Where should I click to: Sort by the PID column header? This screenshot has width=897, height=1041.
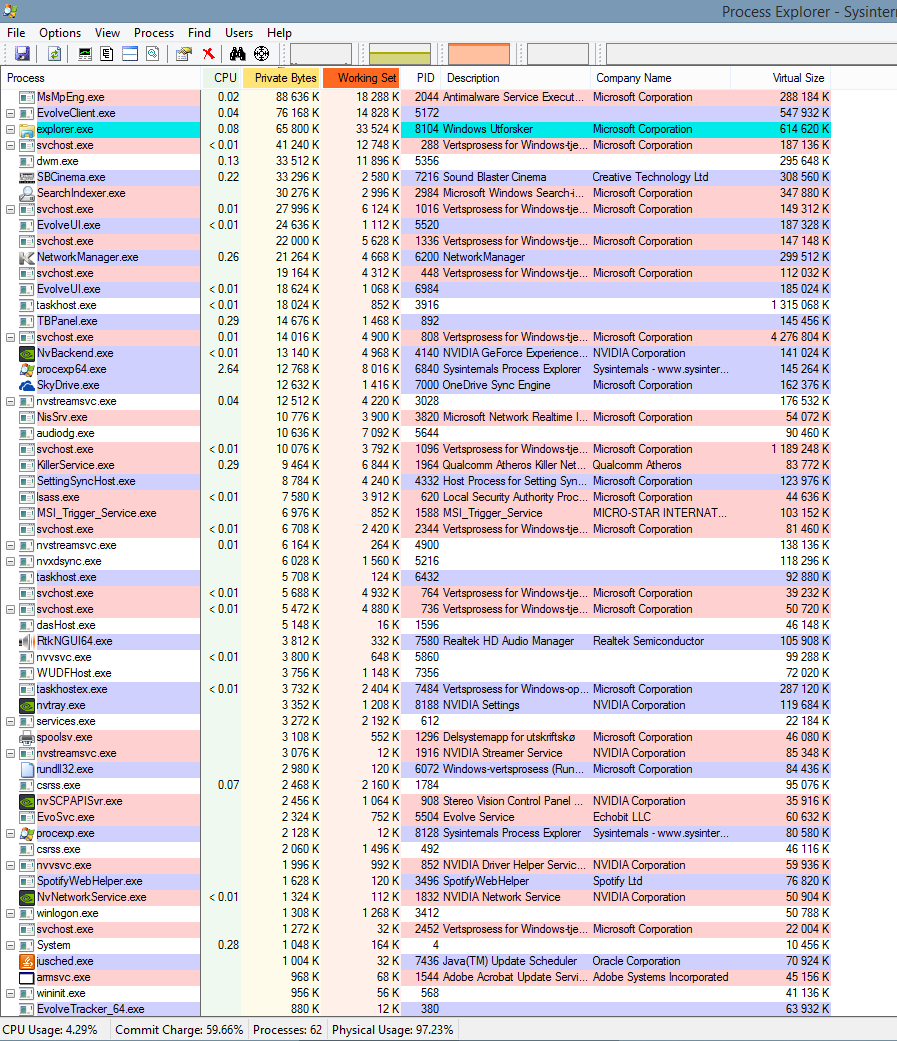pos(420,78)
